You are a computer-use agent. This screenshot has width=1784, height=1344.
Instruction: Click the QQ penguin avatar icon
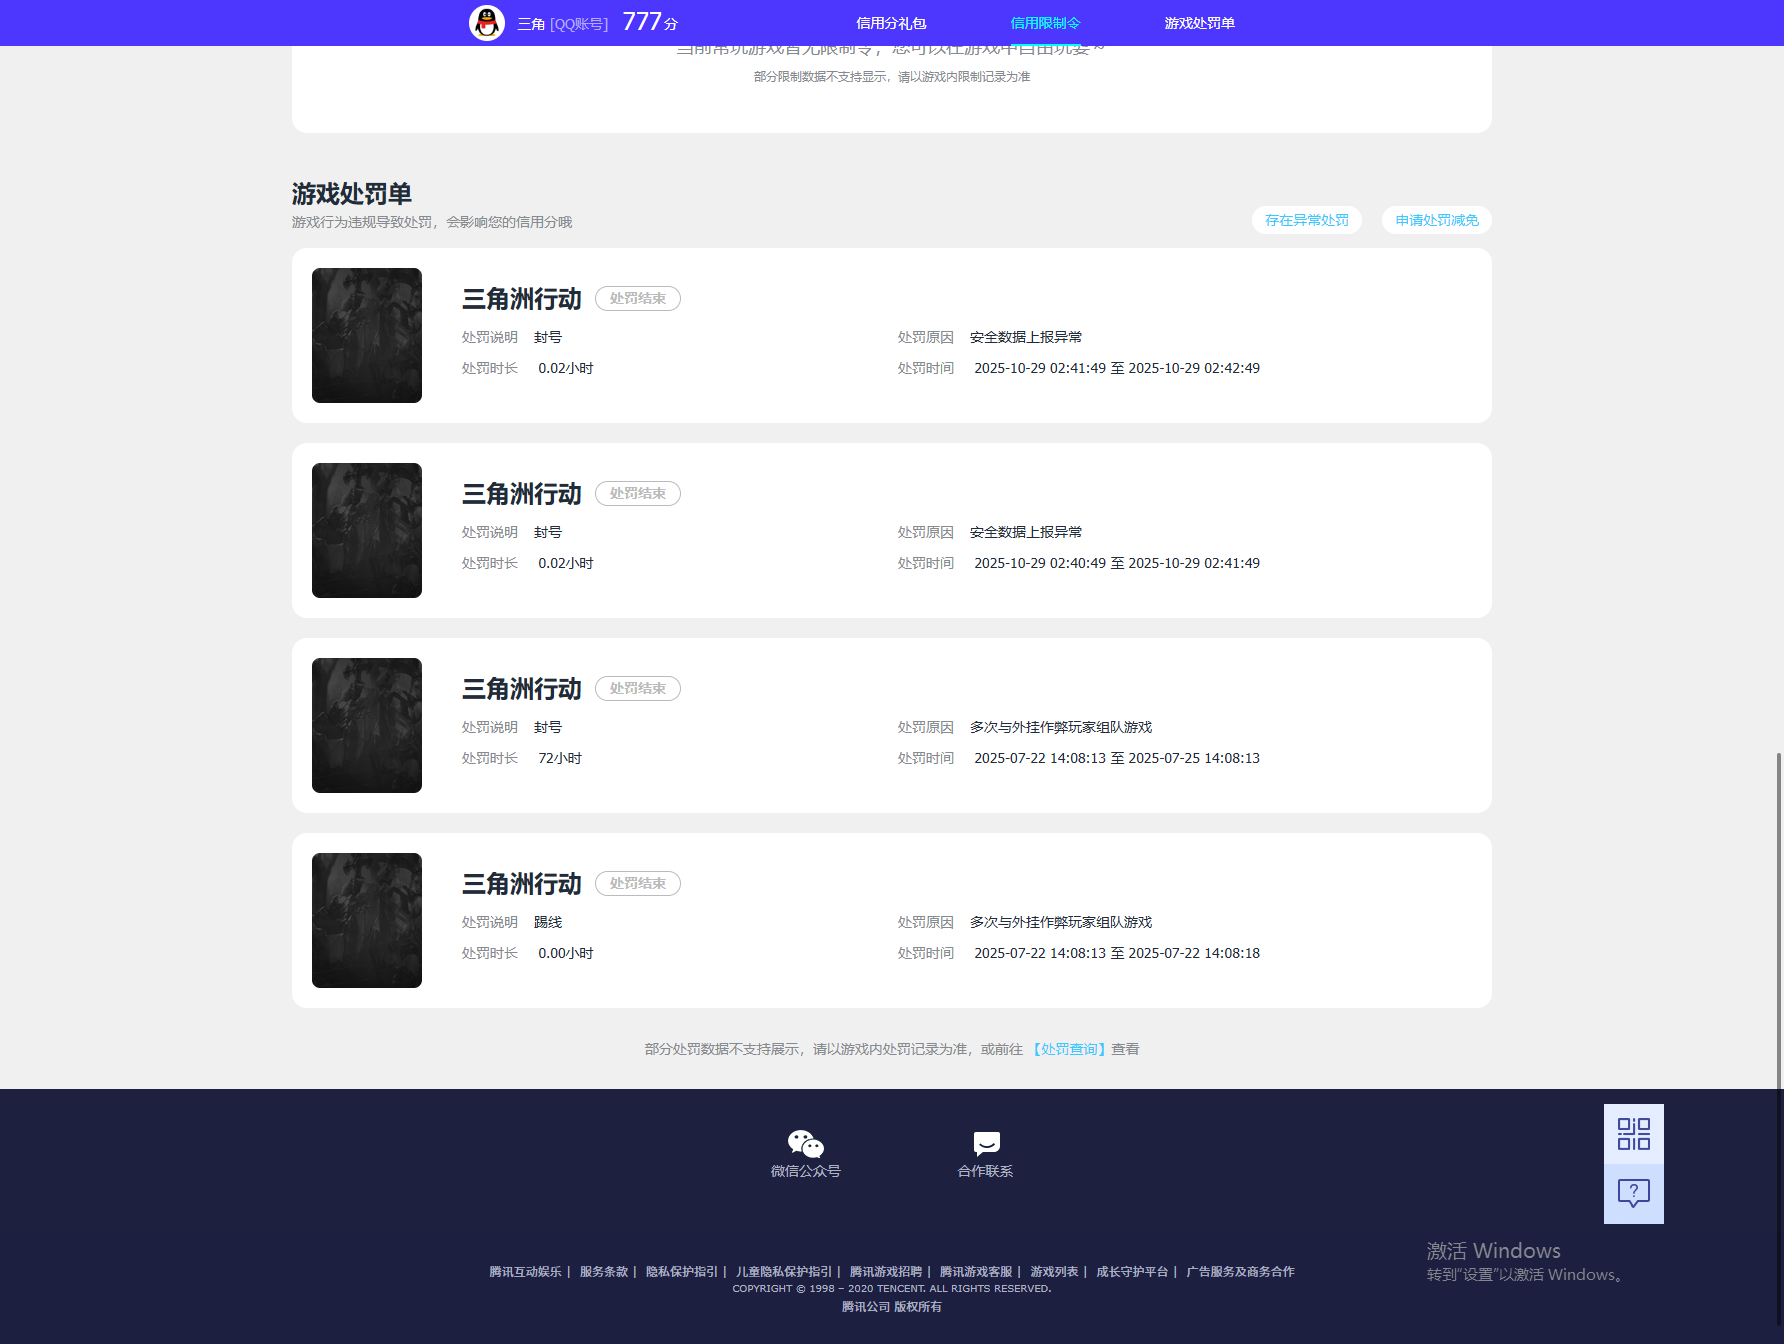pyautogui.click(x=487, y=23)
